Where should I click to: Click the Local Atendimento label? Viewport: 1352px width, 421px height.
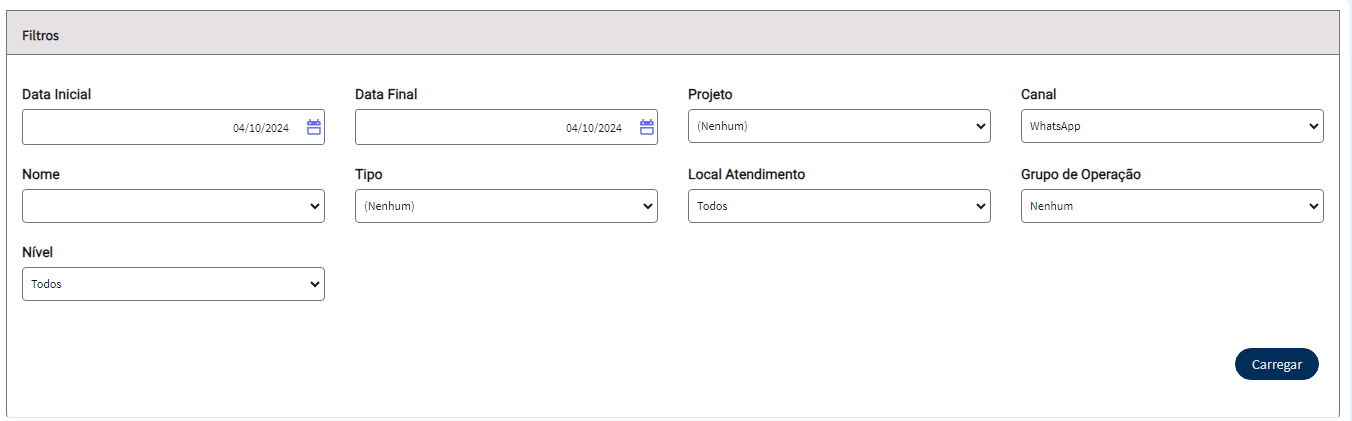[x=746, y=174]
